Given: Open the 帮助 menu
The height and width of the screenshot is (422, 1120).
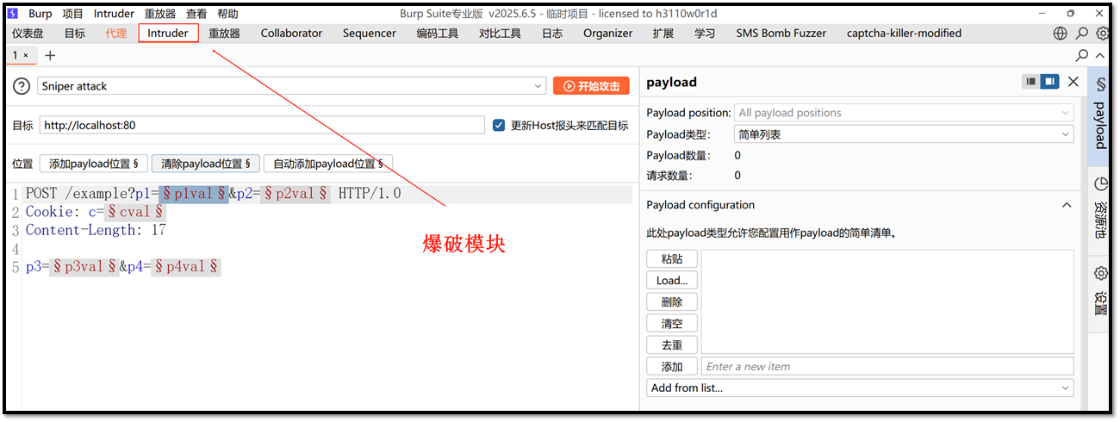Looking at the screenshot, I should click(x=228, y=14).
